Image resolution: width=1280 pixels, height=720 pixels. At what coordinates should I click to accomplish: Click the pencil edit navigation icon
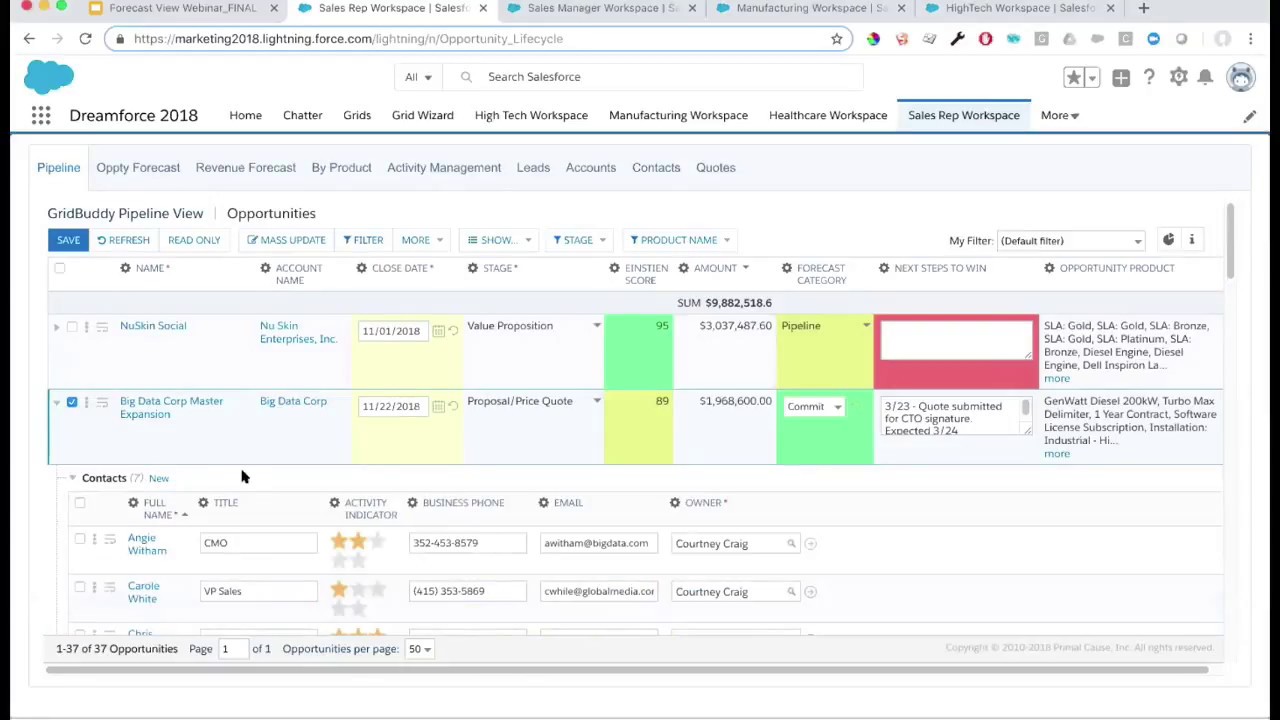point(1249,116)
